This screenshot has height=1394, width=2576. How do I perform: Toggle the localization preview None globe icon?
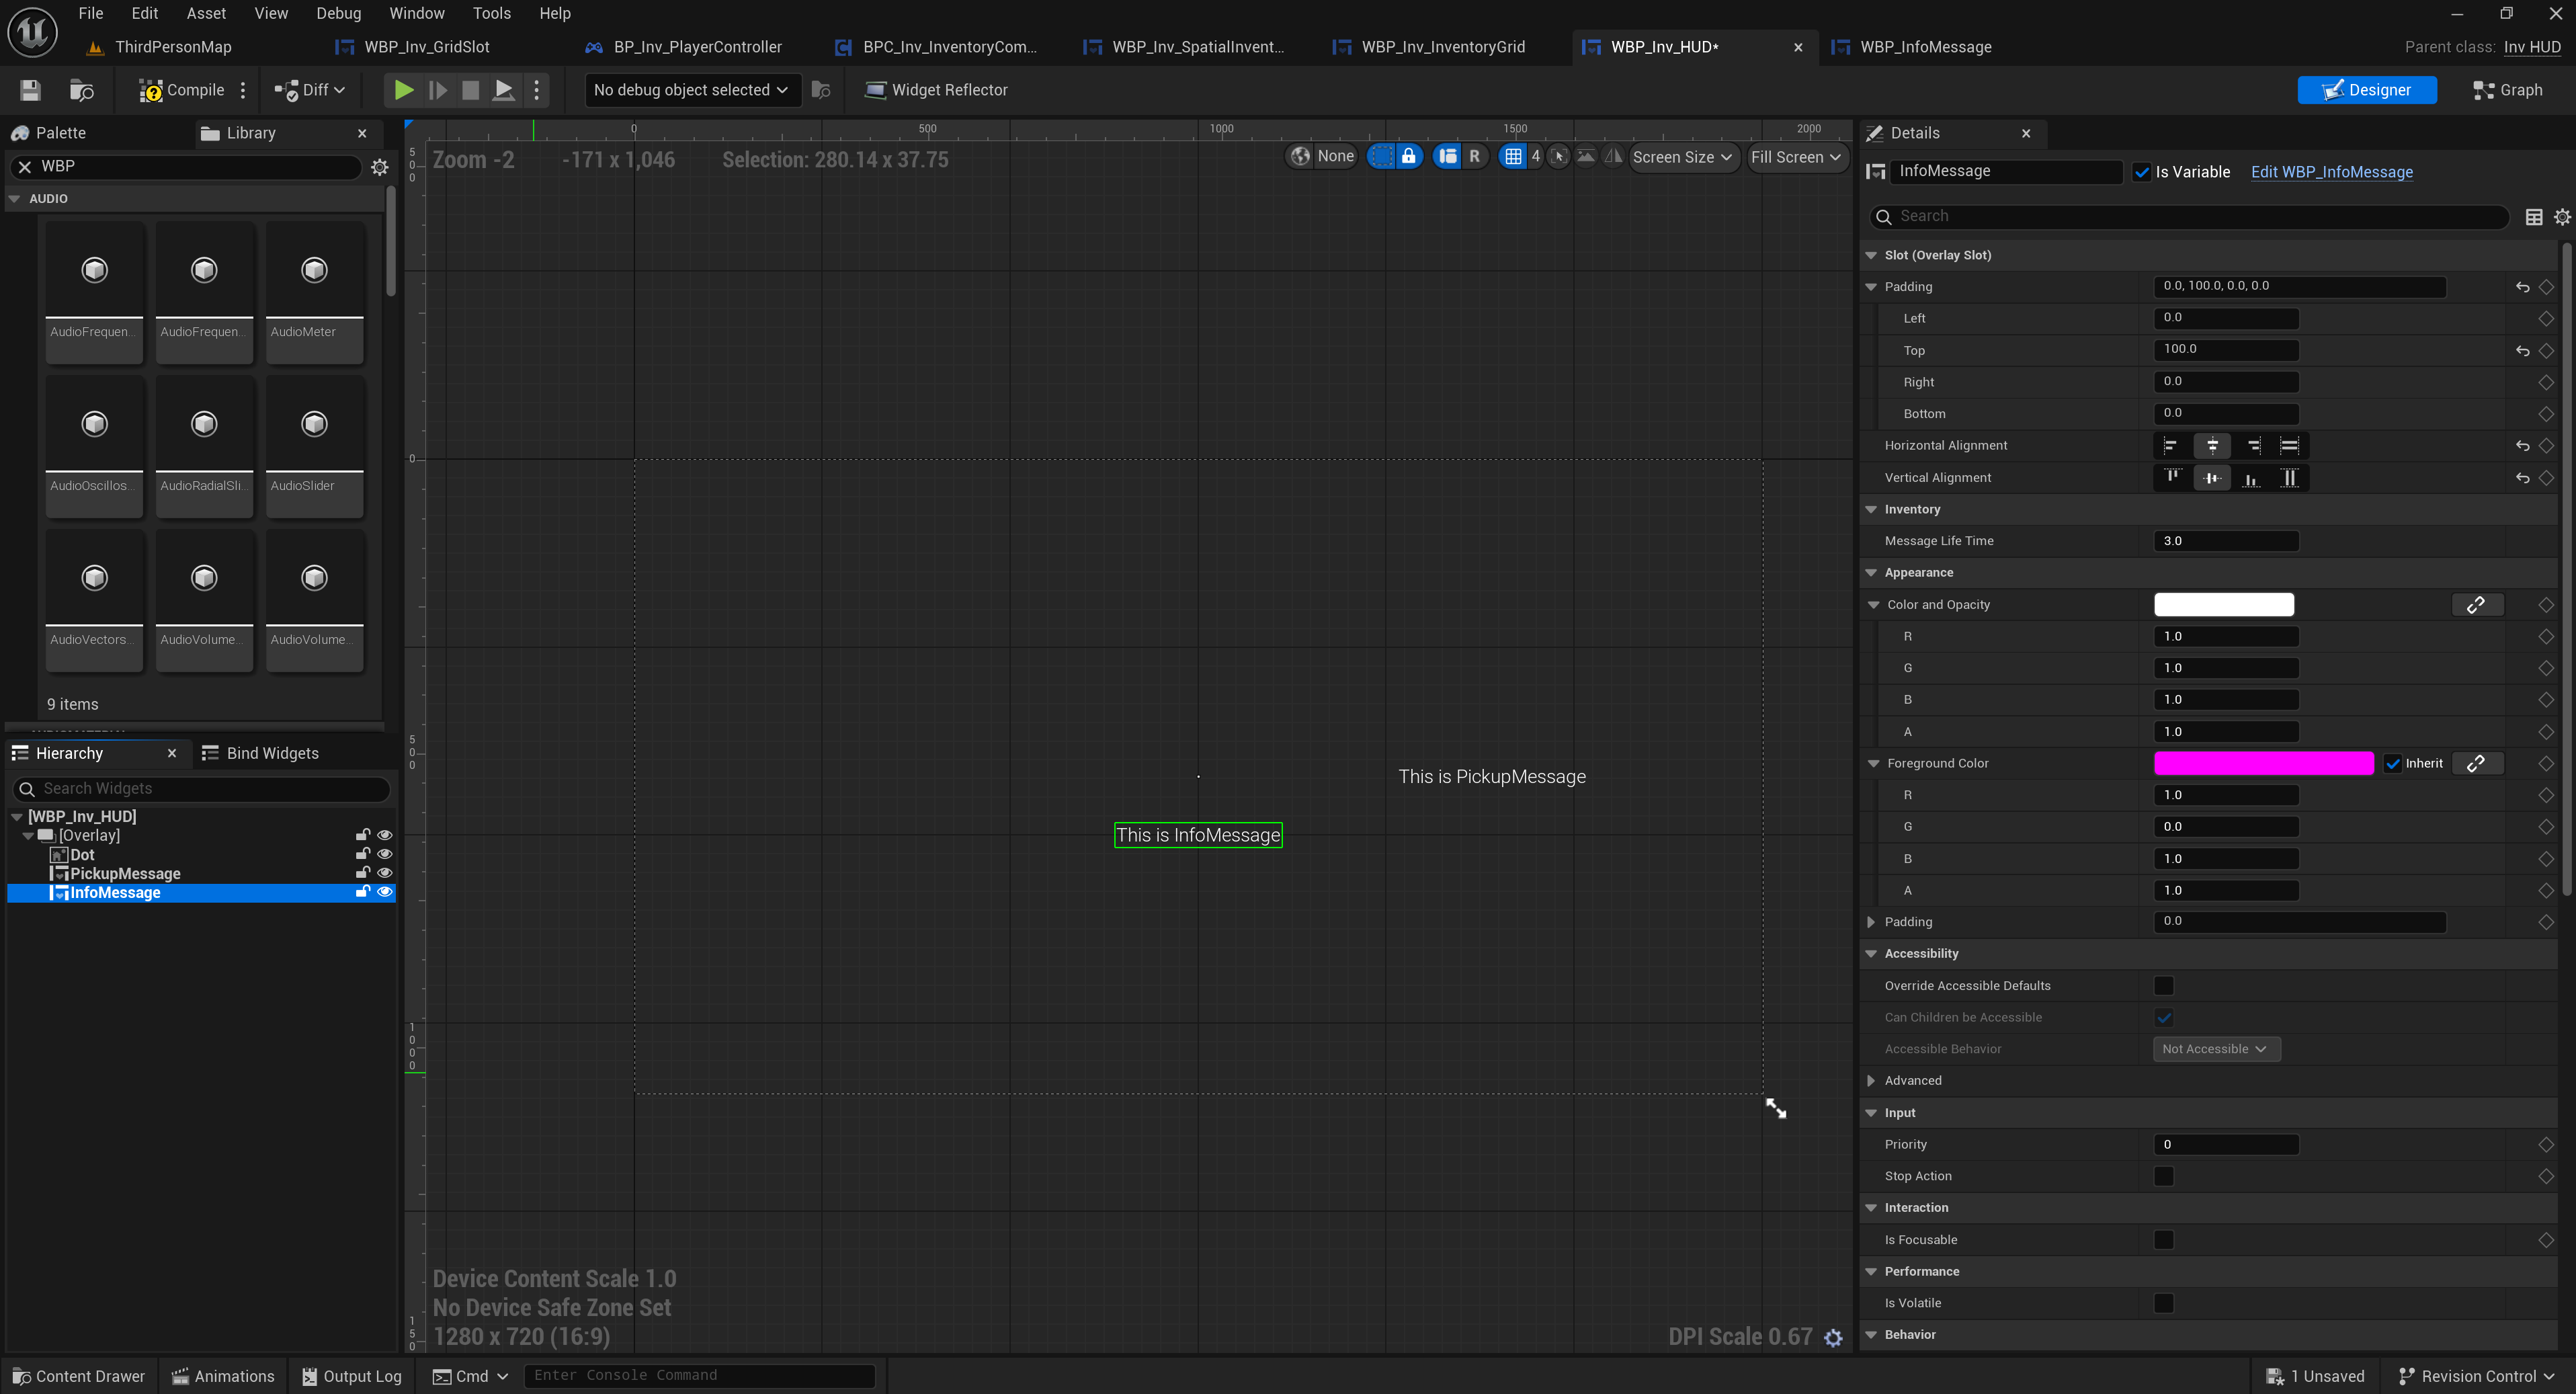point(1300,156)
